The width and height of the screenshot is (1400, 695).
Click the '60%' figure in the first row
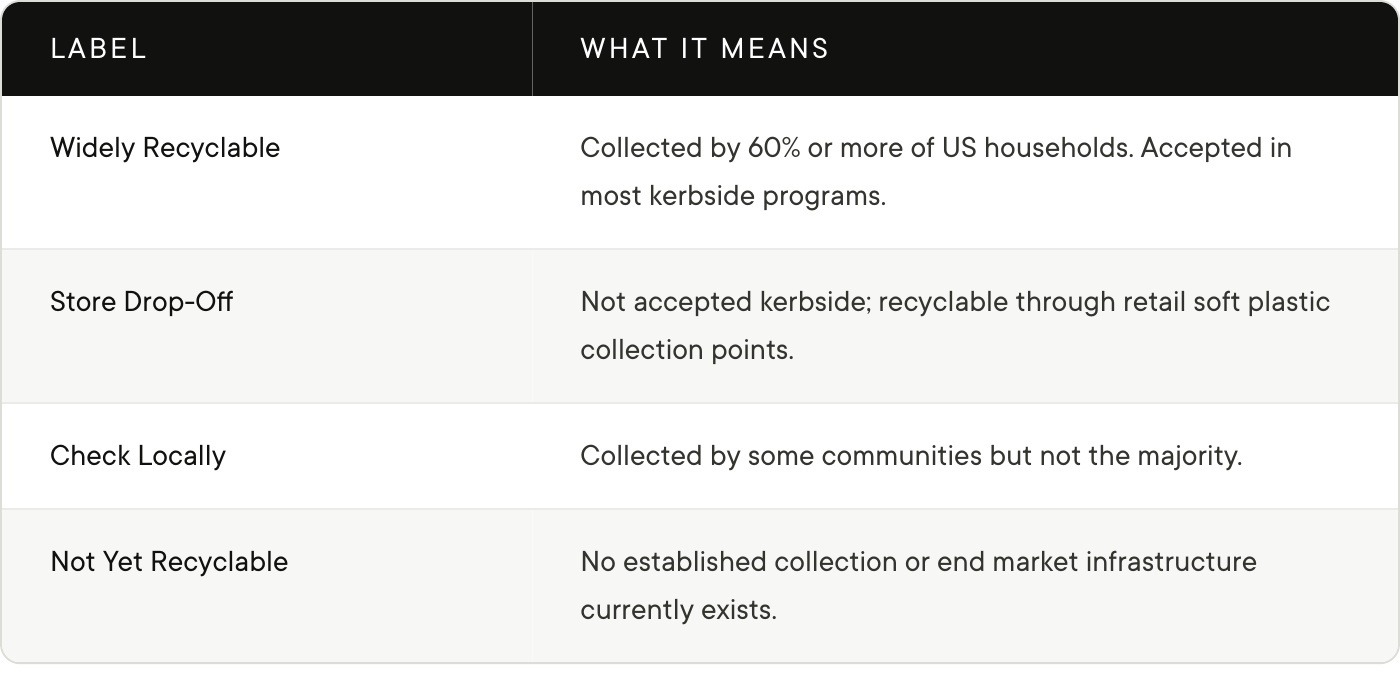[x=773, y=148]
